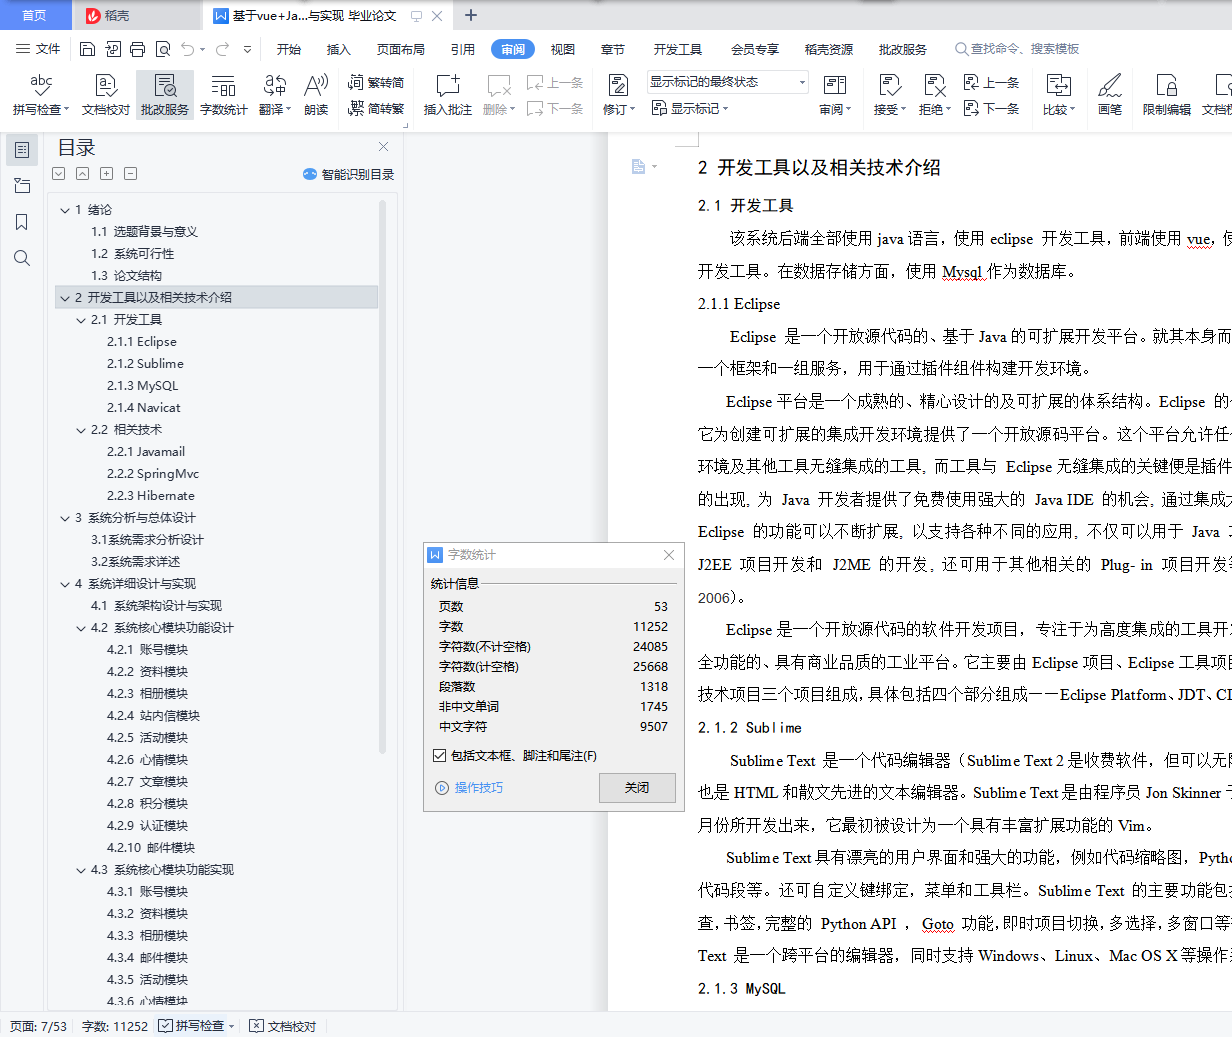Viewport: 1232px width, 1037px height.
Task: Collapse '4.3 系统核心模块功能实现' outline node
Action: [81, 870]
